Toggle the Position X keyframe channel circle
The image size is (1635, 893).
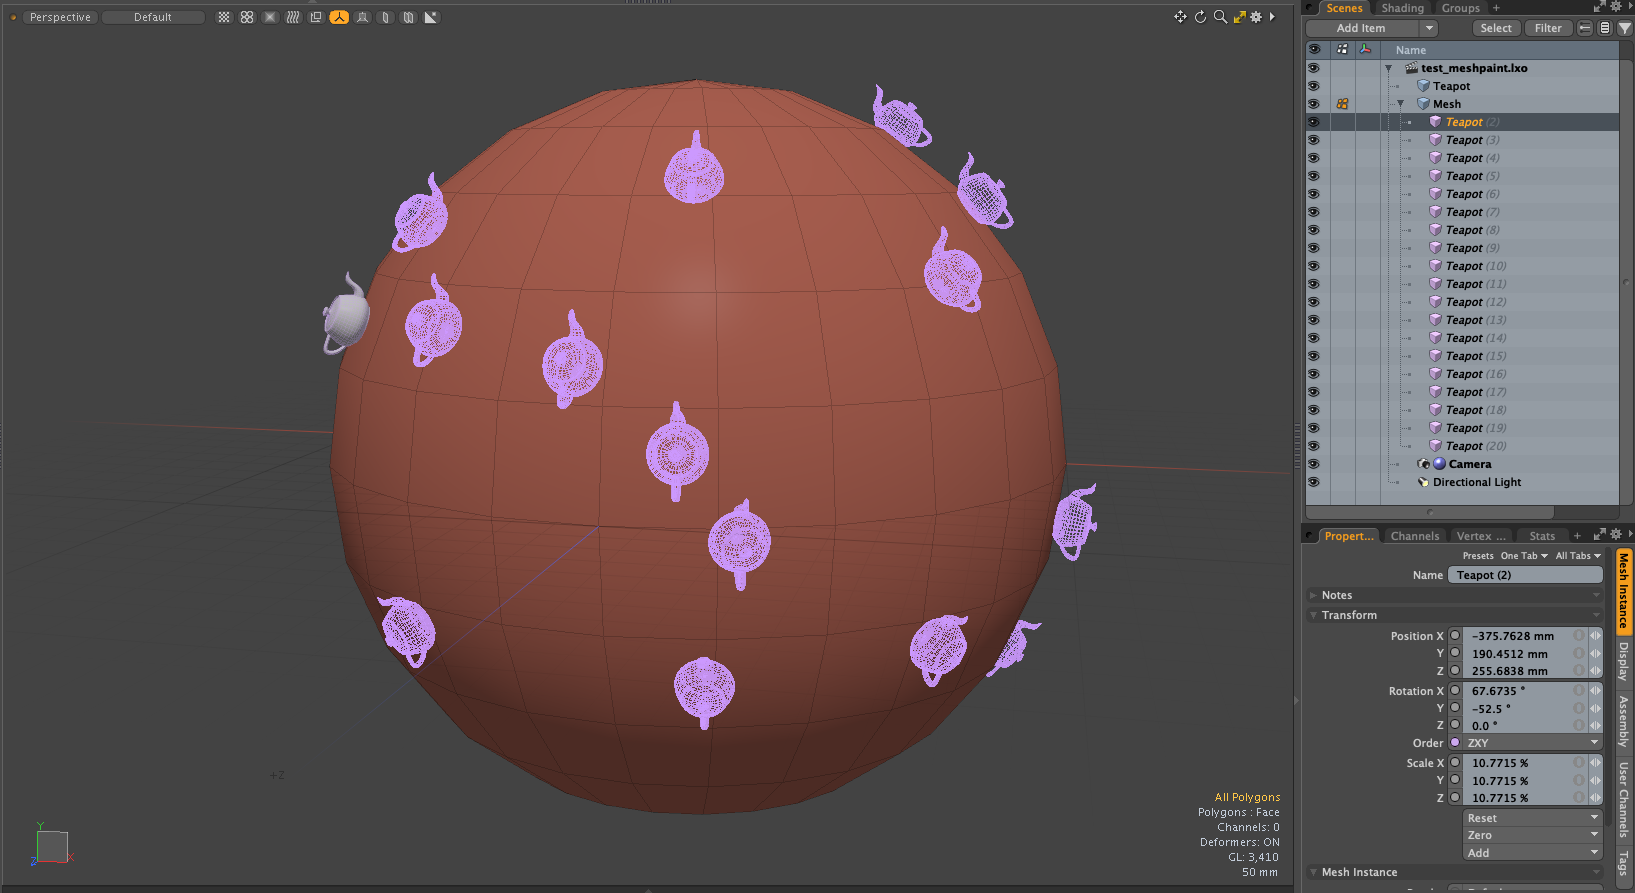pyautogui.click(x=1455, y=635)
